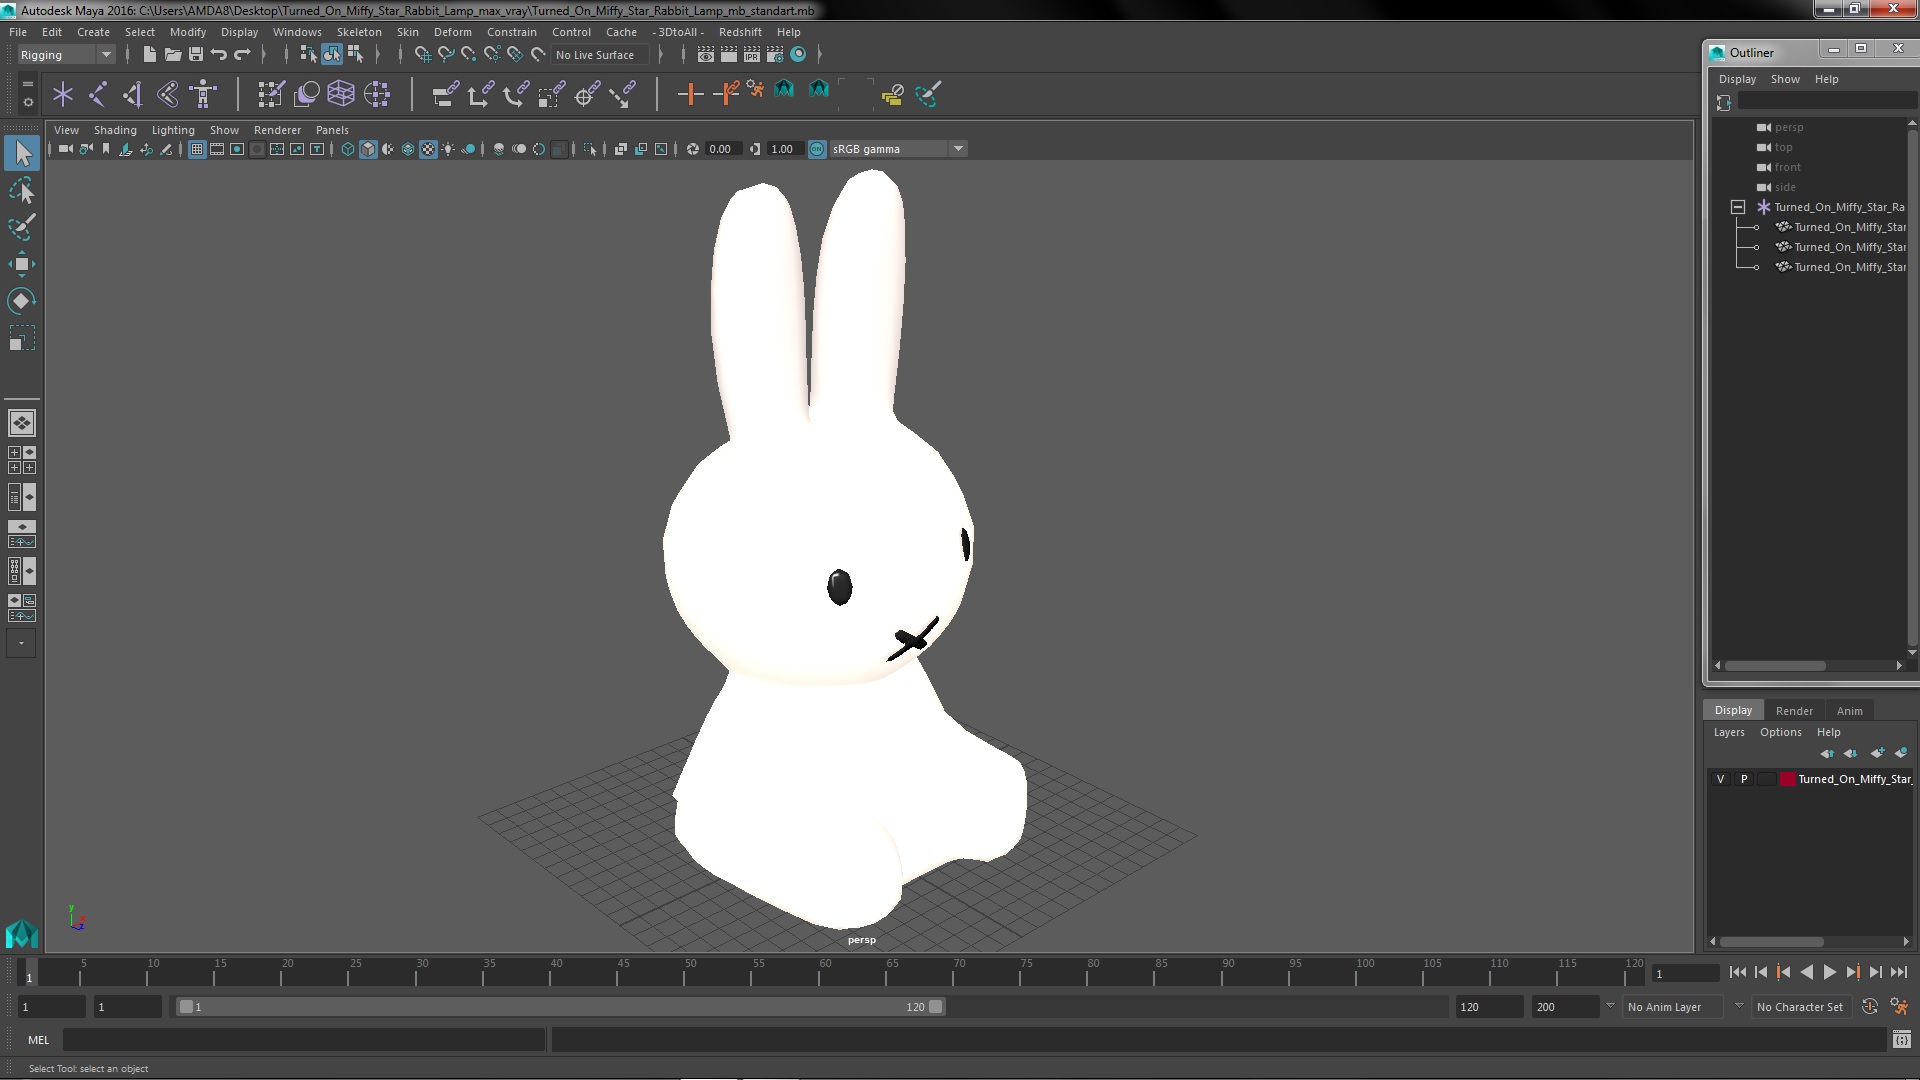1920x1080 pixels.
Task: Play the animation backwards
Action: (1806, 972)
